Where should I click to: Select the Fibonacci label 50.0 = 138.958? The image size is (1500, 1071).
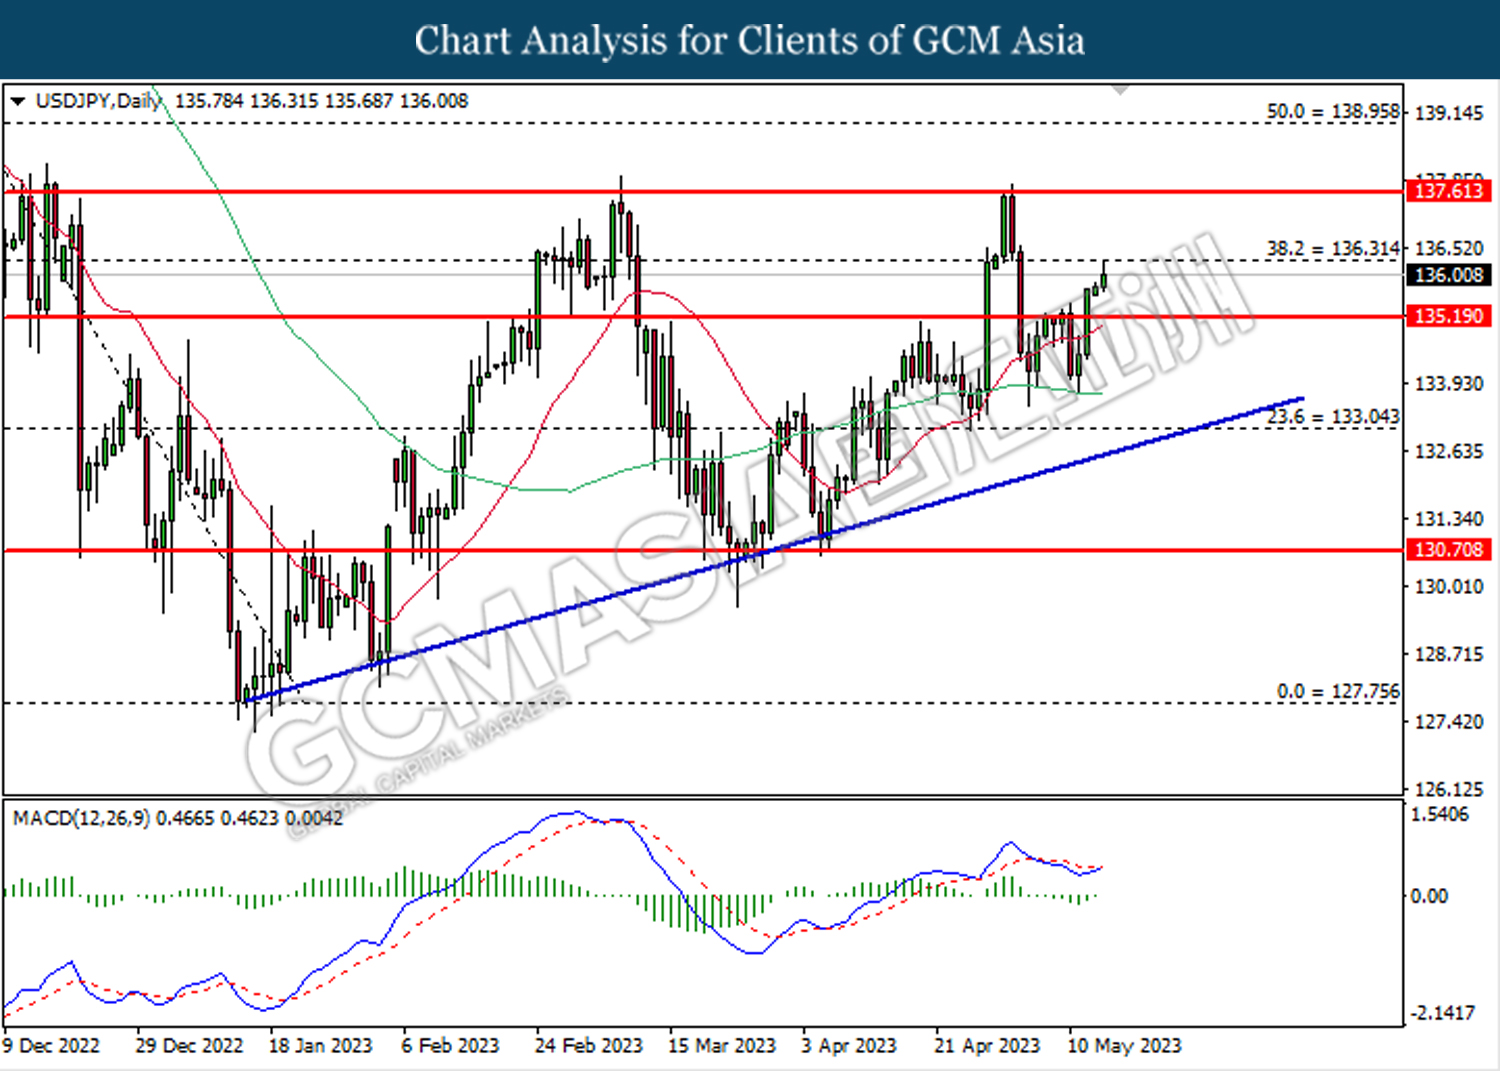[1333, 111]
